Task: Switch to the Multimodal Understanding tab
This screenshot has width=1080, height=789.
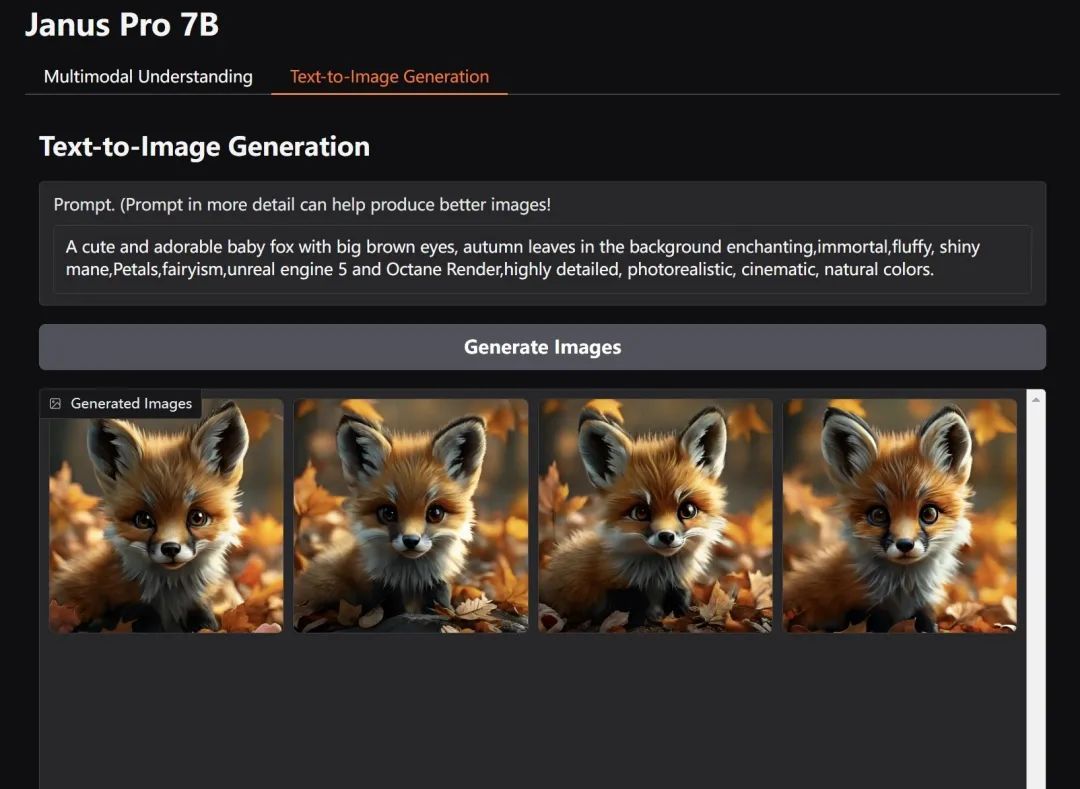Action: (148, 77)
